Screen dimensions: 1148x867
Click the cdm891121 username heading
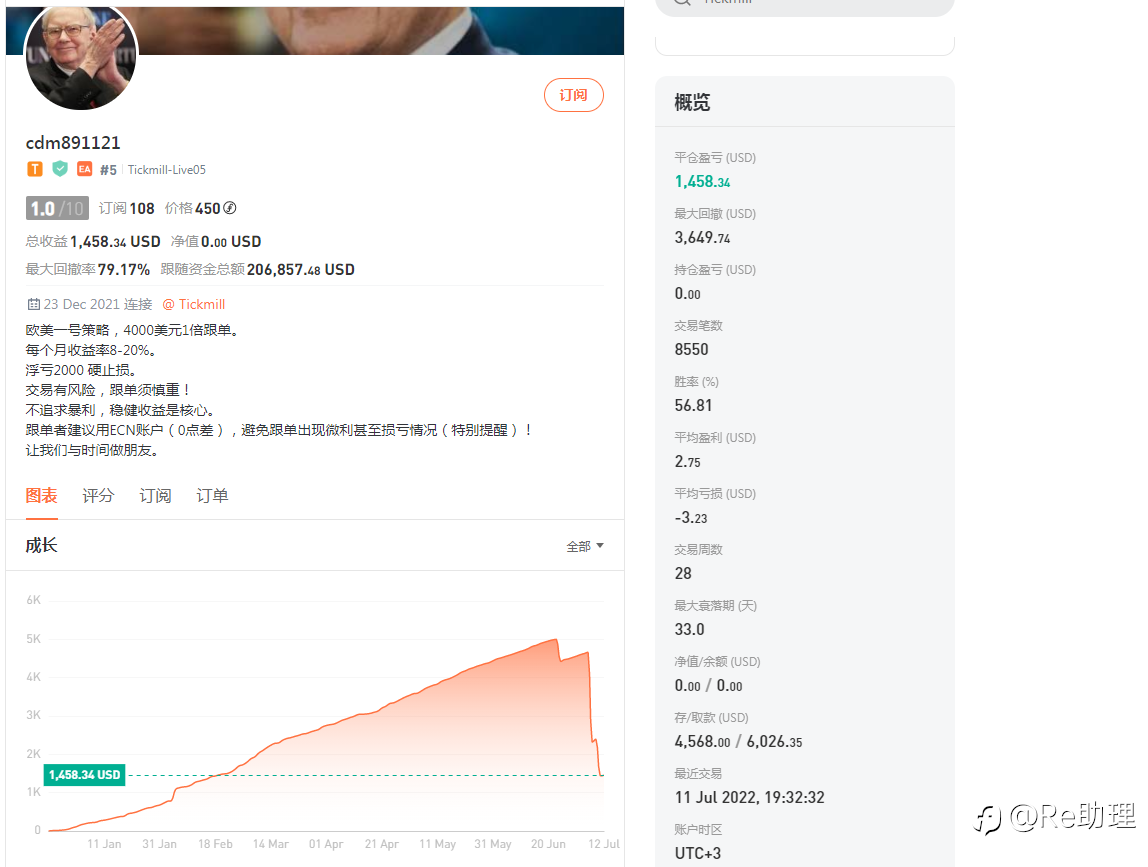pyautogui.click(x=72, y=143)
